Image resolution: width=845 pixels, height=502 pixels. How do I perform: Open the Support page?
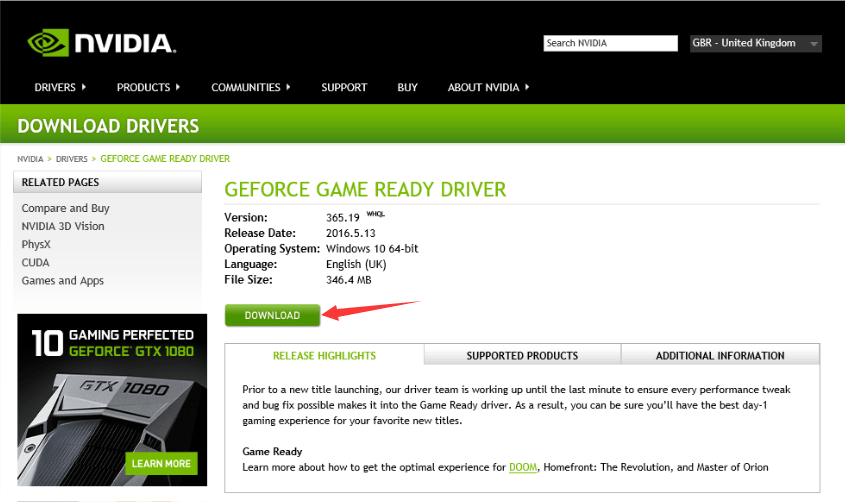[344, 88]
